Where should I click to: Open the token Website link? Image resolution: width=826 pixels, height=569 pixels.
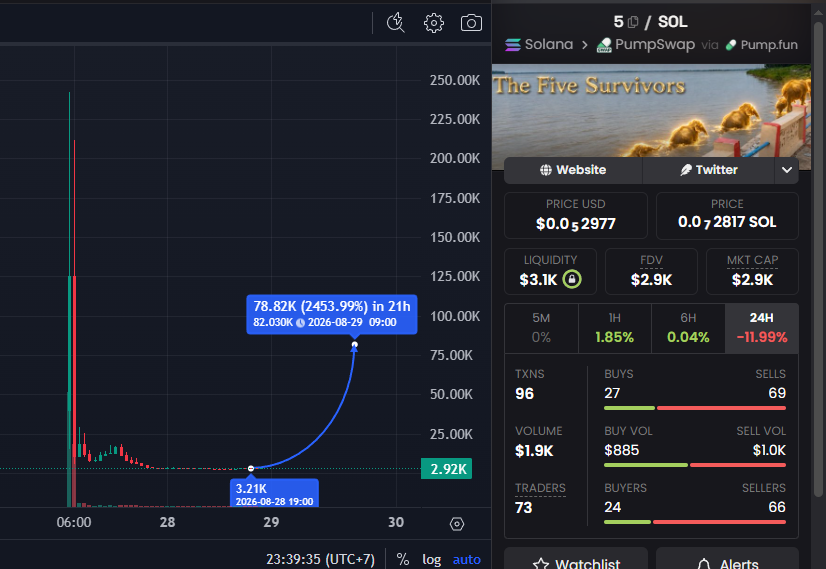[573, 170]
